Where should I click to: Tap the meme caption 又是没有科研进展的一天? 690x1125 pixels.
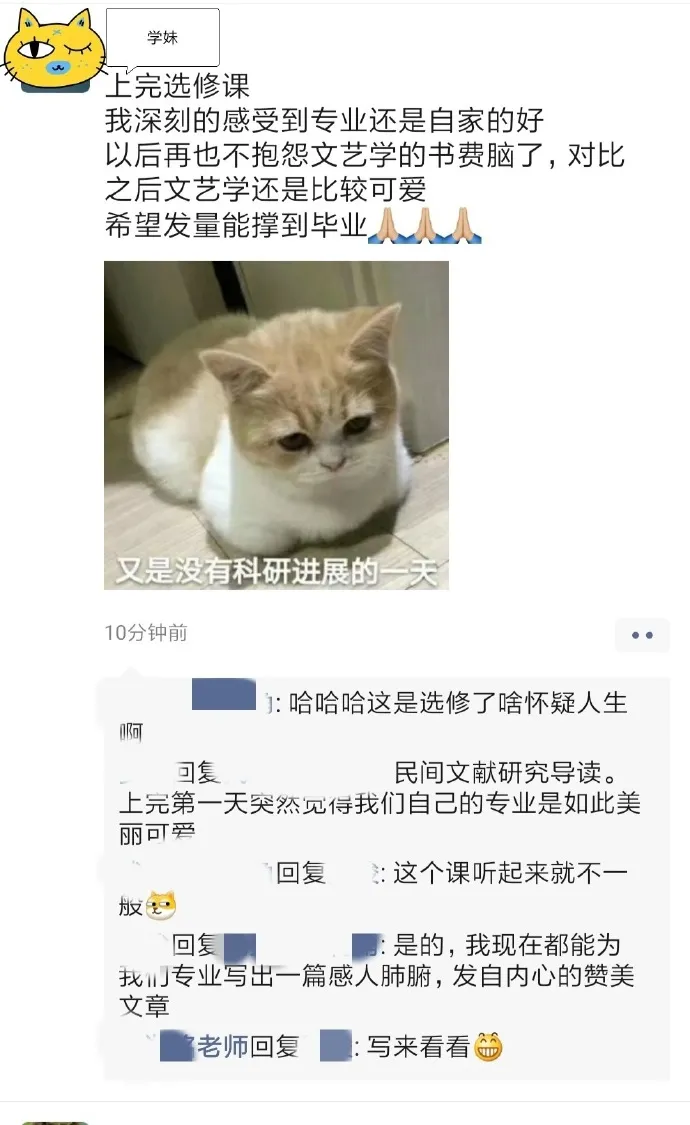click(x=276, y=571)
